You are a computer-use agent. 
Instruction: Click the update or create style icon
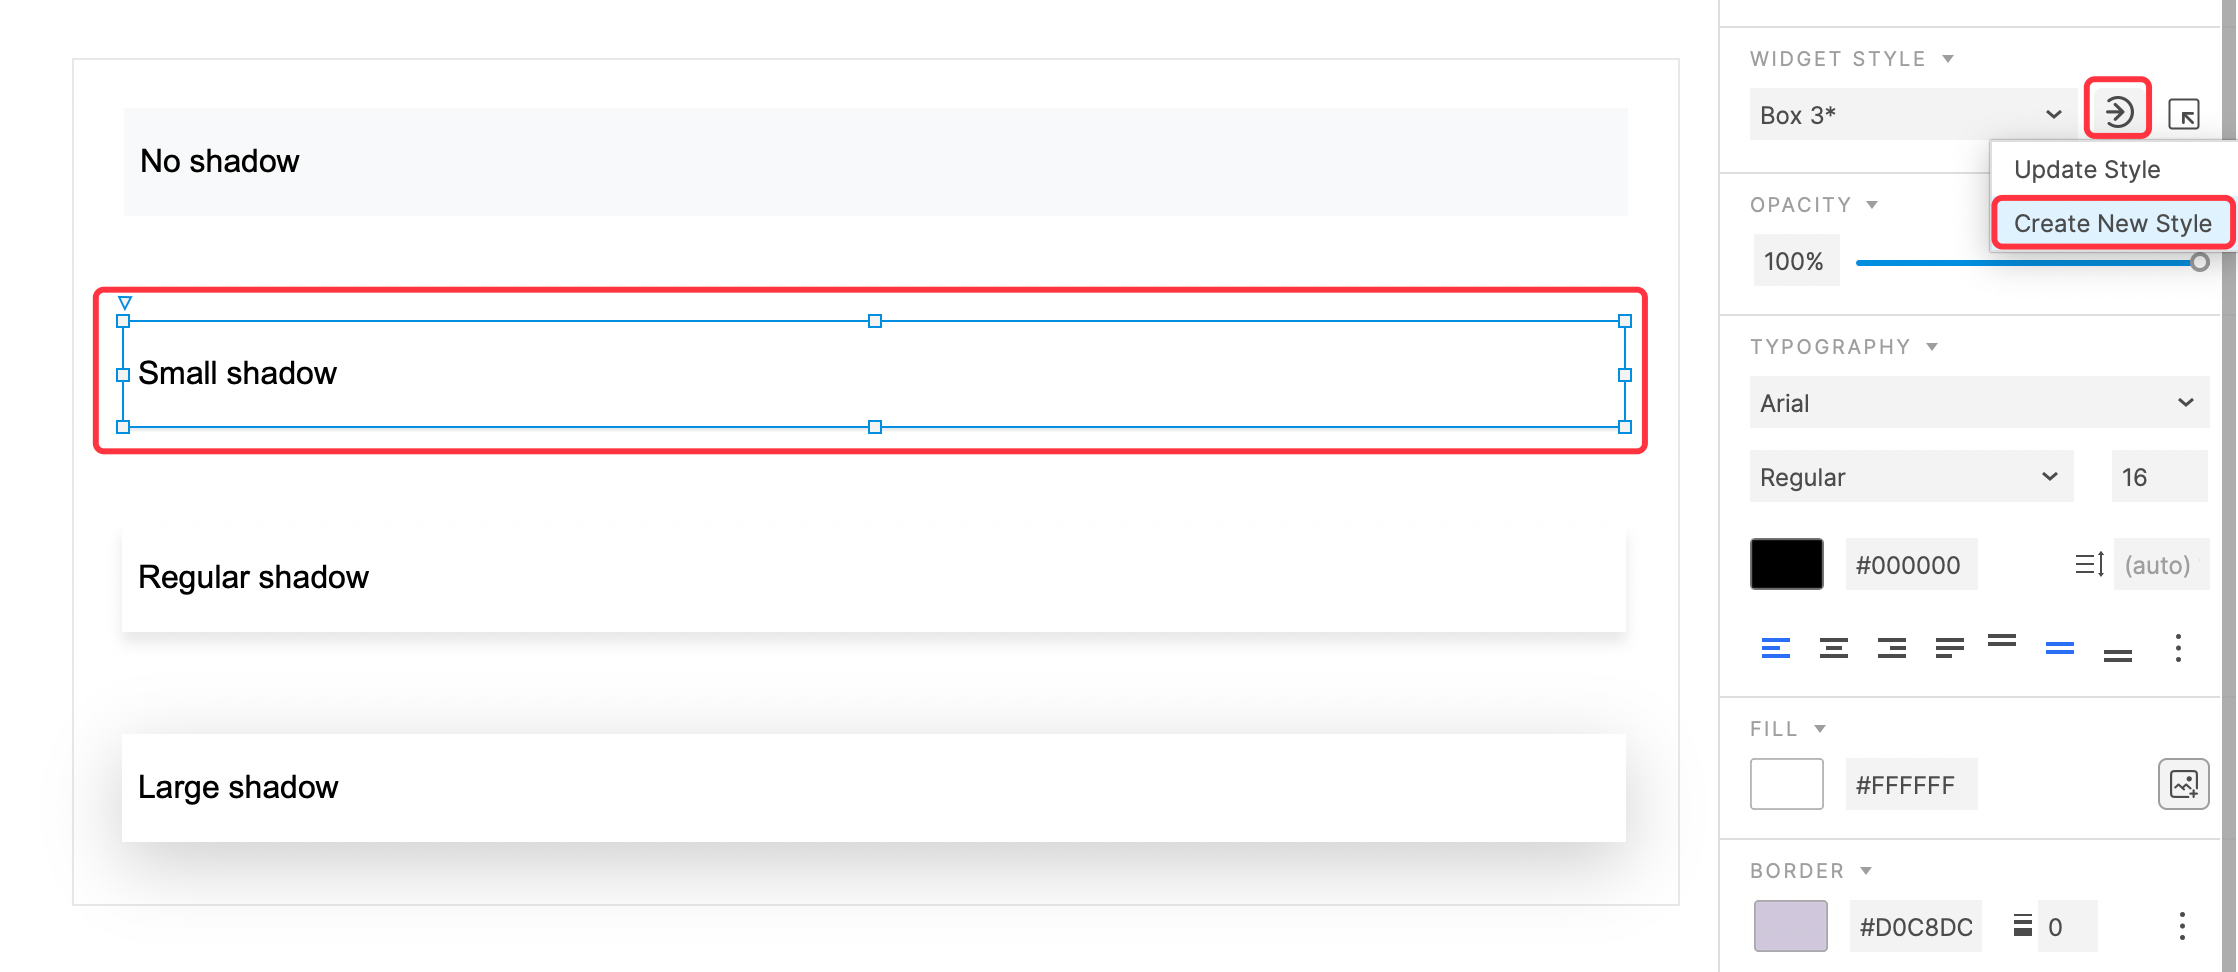click(2117, 111)
